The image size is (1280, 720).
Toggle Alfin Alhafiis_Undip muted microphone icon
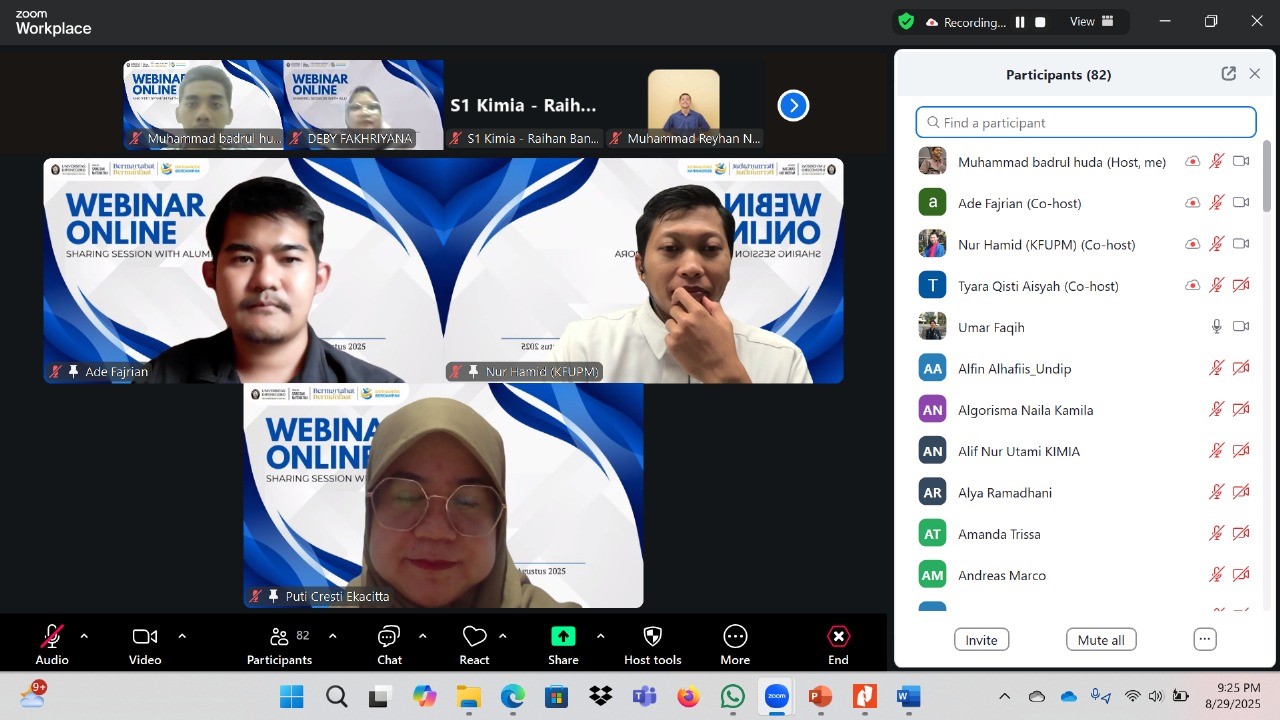pos(1217,368)
